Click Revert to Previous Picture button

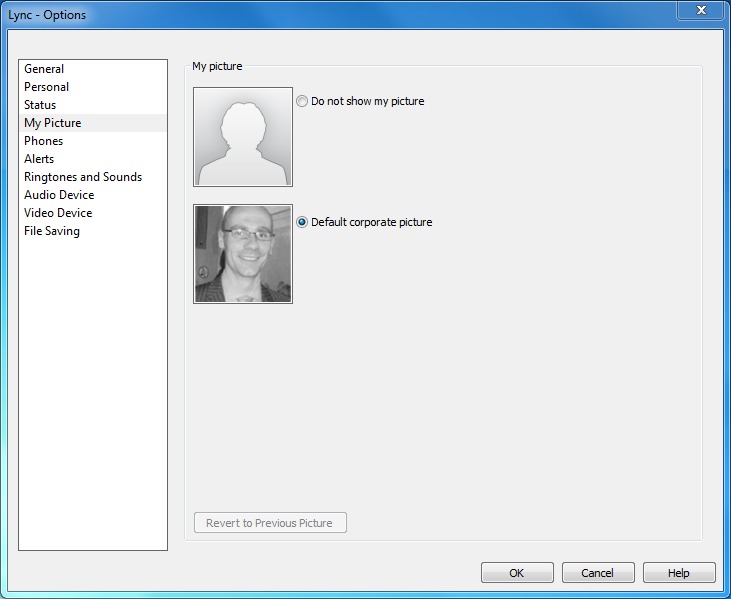coord(270,523)
